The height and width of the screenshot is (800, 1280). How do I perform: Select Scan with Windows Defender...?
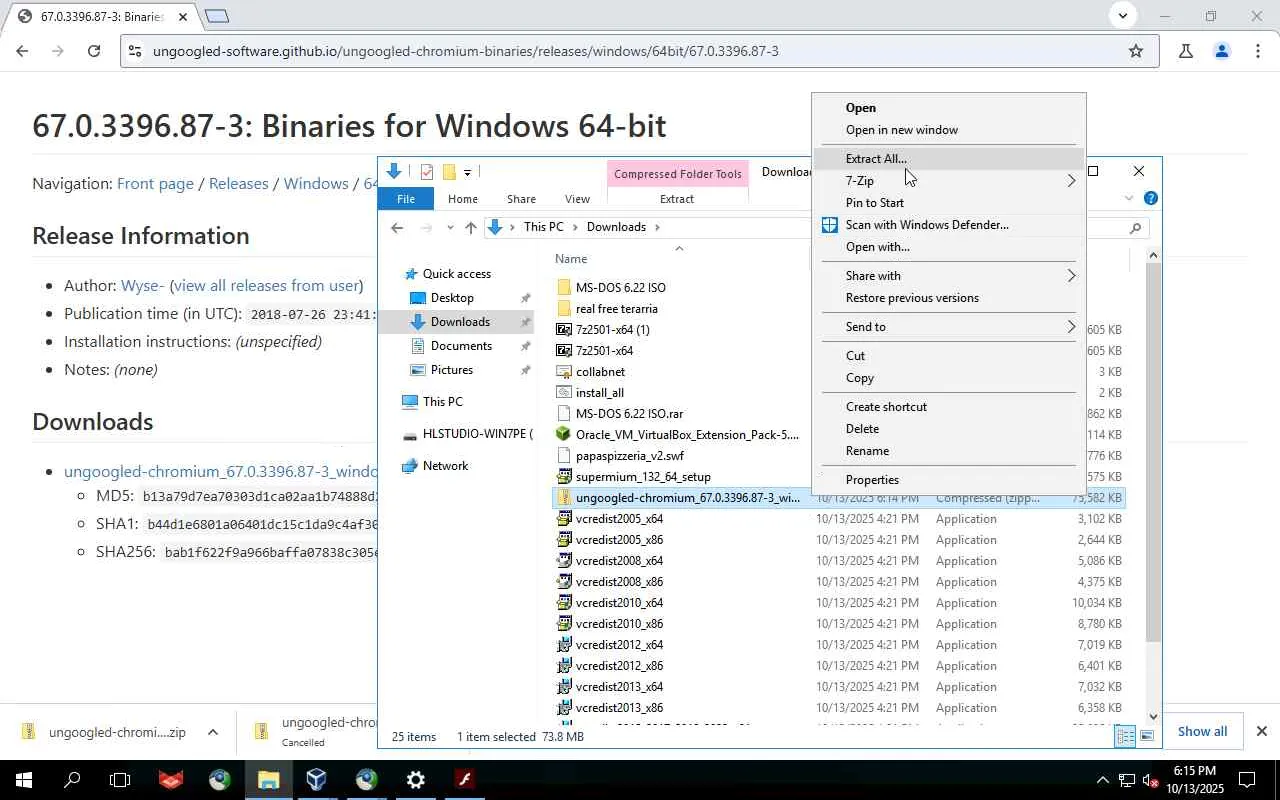pyautogui.click(x=948, y=225)
